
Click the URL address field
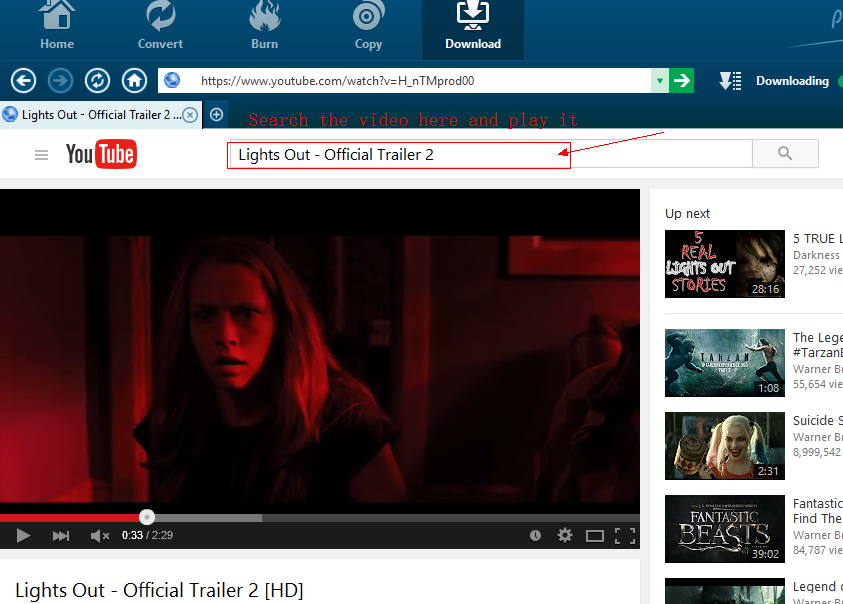click(x=404, y=81)
